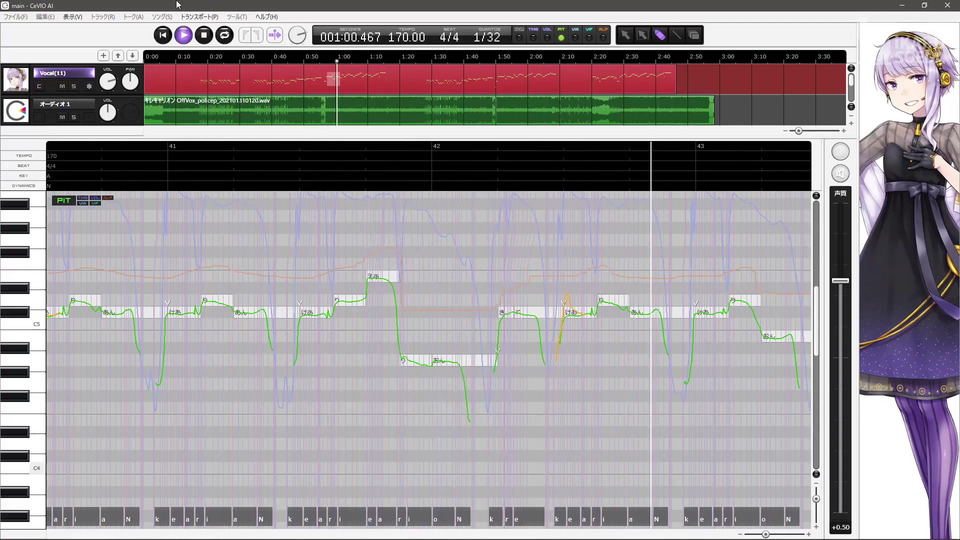Open the ファイル(F) menu
The width and height of the screenshot is (960, 540).
pyautogui.click(x=16, y=17)
